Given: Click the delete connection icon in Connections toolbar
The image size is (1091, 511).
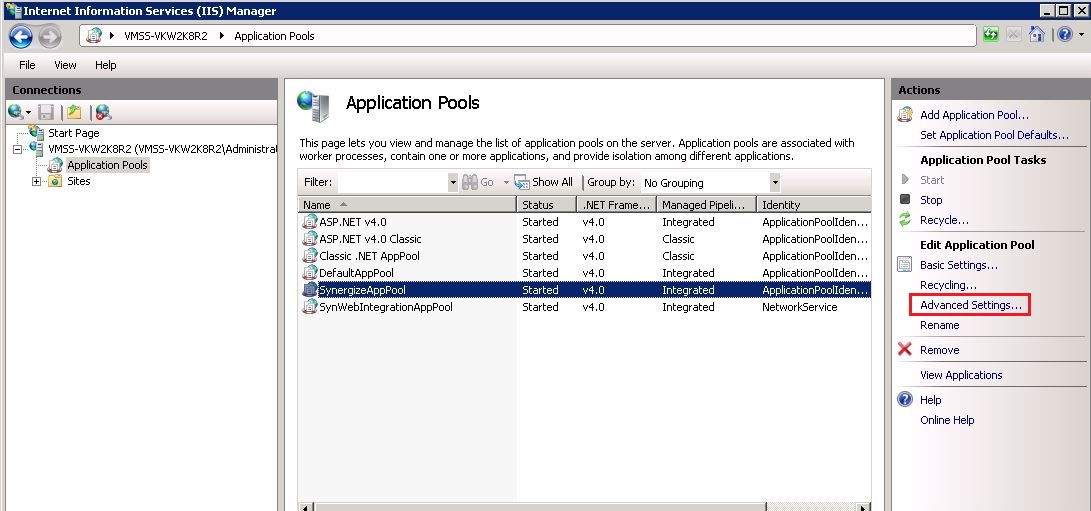Looking at the screenshot, I should 104,112.
